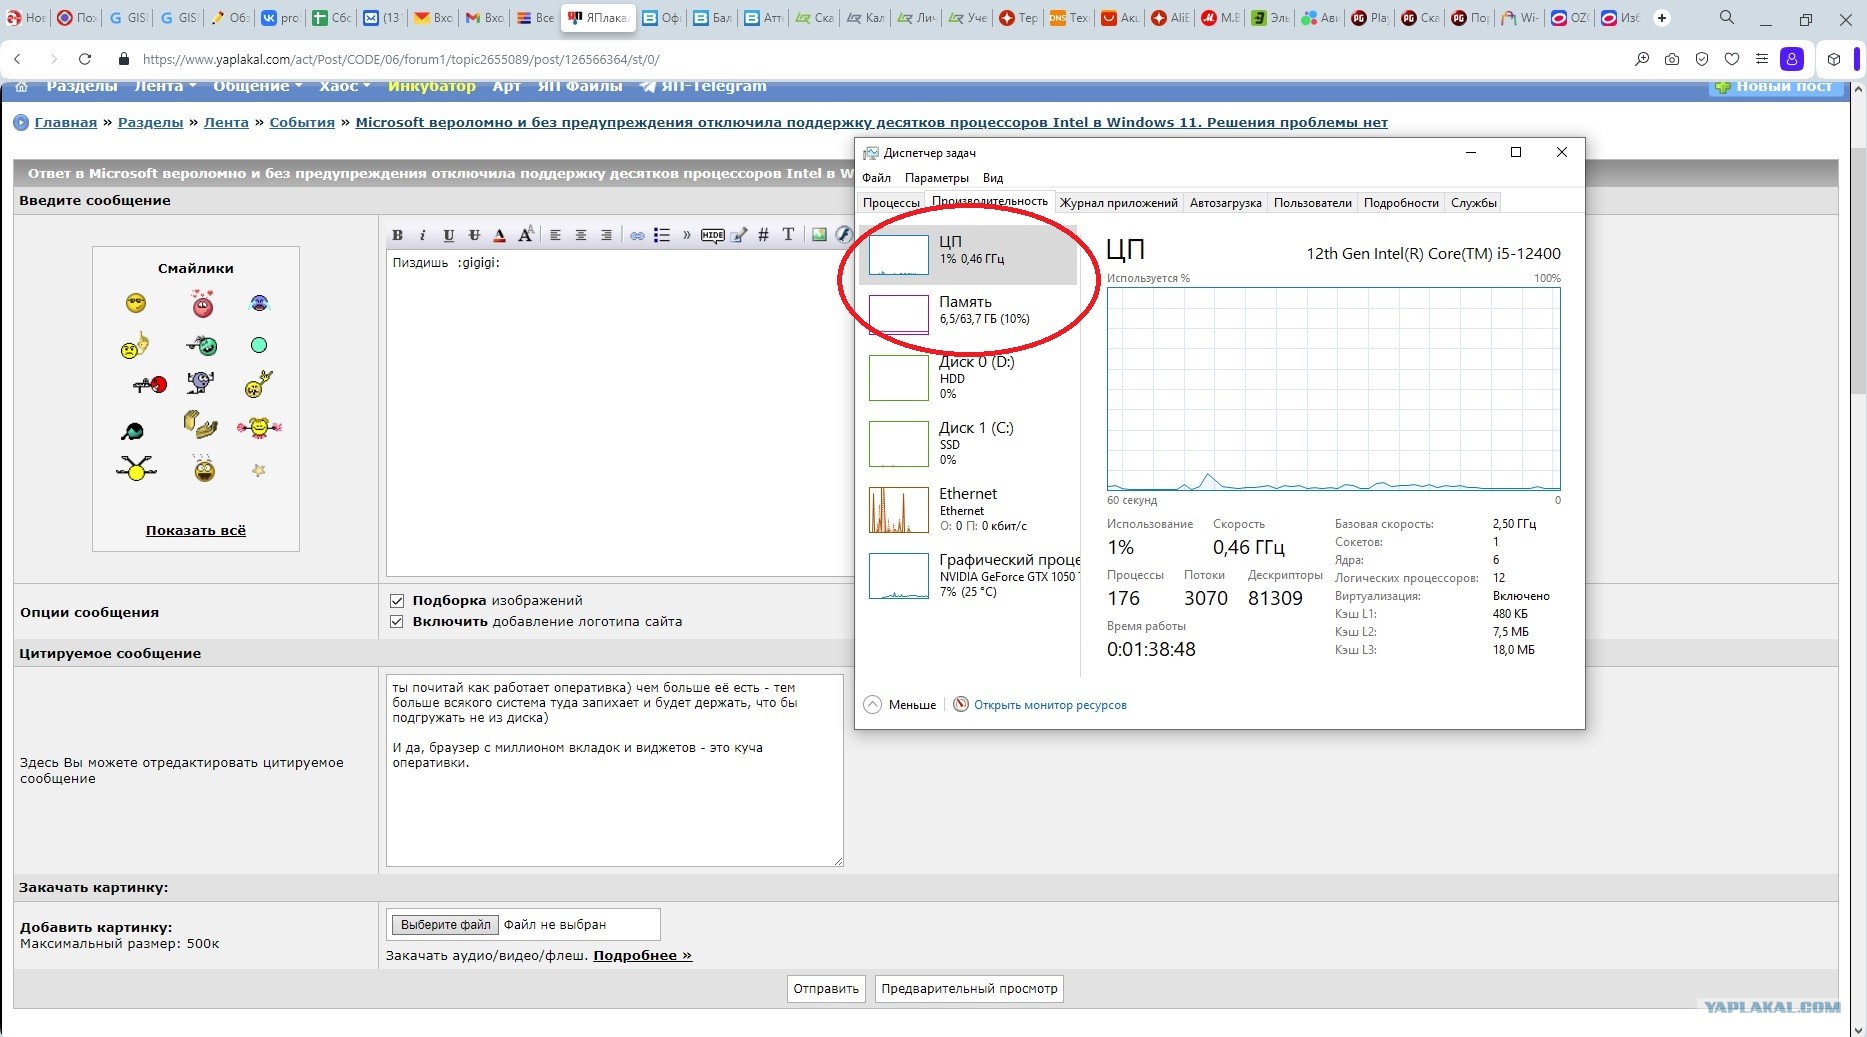Image resolution: width=1867 pixels, height=1037 pixels.
Task: Toggle 'Включить добавление логотипа сайта' checkbox
Action: coord(397,622)
